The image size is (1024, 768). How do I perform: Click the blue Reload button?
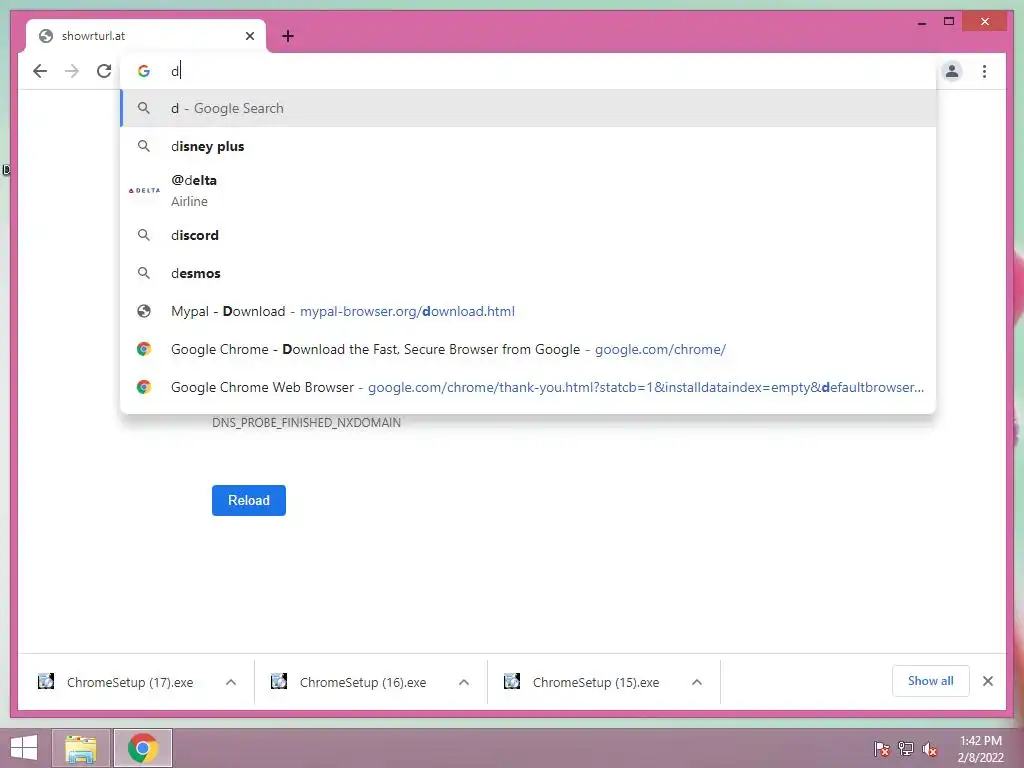[x=249, y=500]
